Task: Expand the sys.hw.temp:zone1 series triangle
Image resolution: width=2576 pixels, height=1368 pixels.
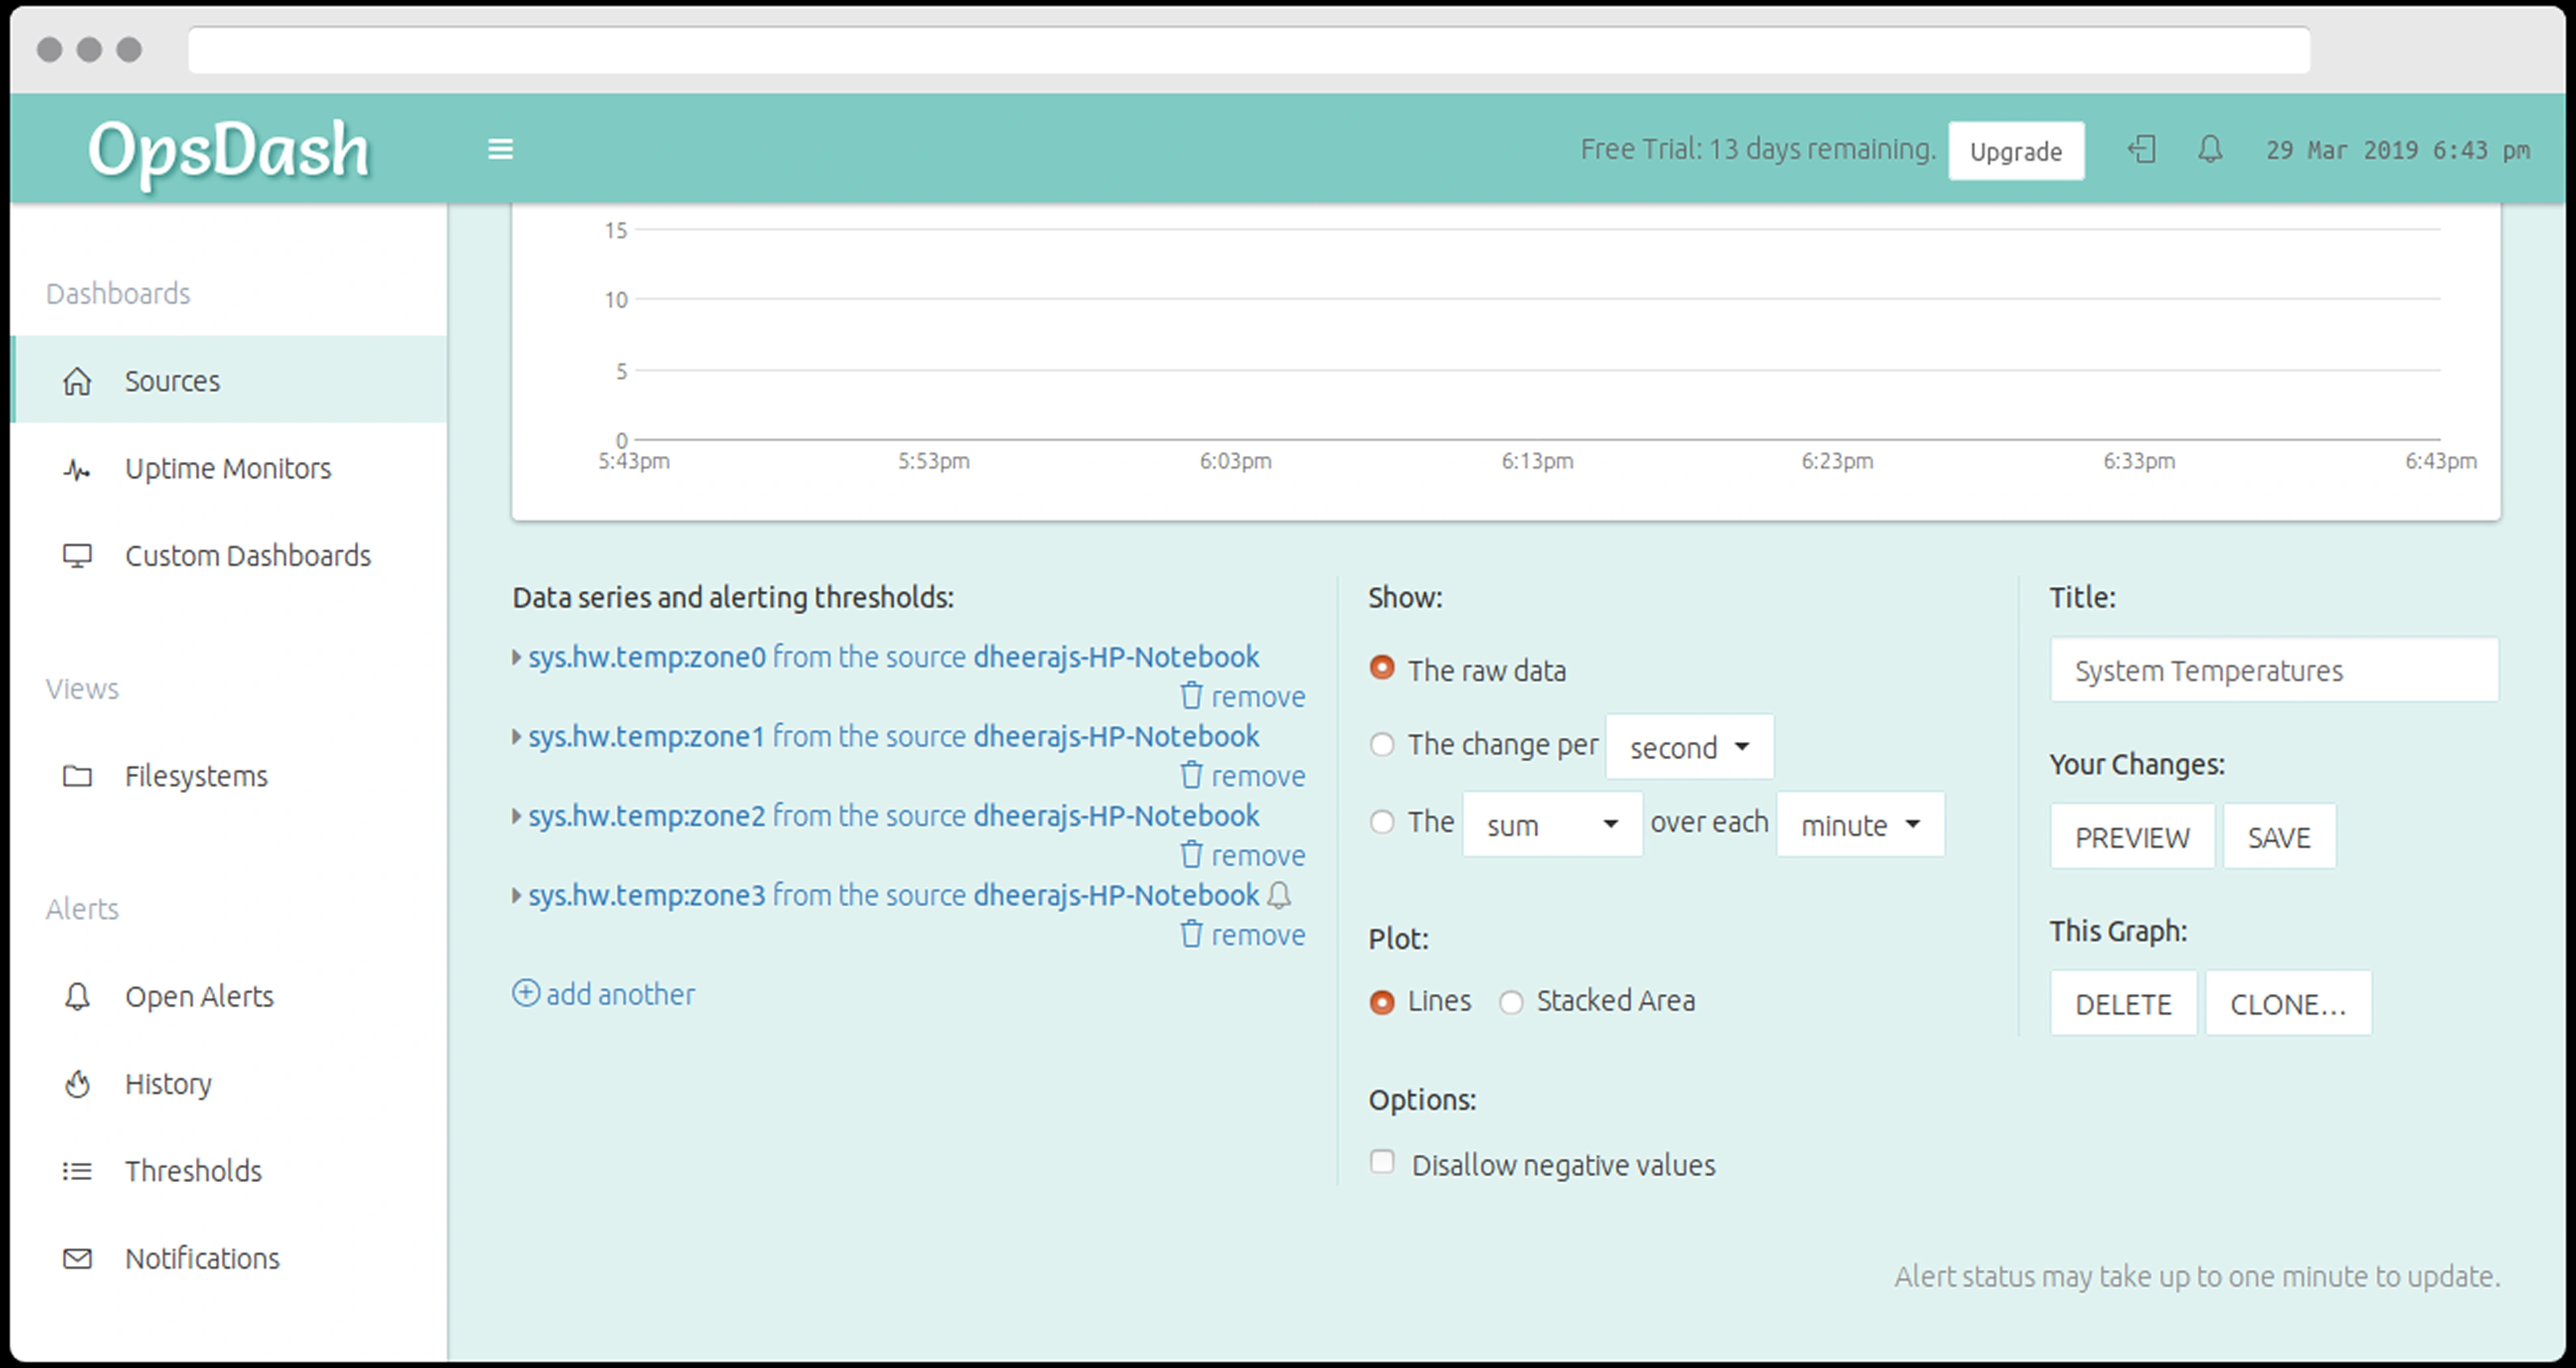Action: (517, 737)
